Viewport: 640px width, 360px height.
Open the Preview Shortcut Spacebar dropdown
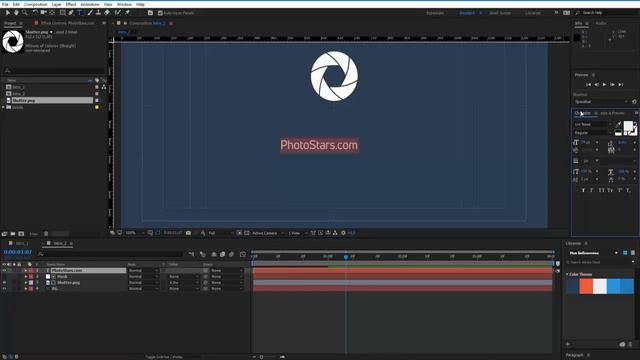[x=601, y=102]
